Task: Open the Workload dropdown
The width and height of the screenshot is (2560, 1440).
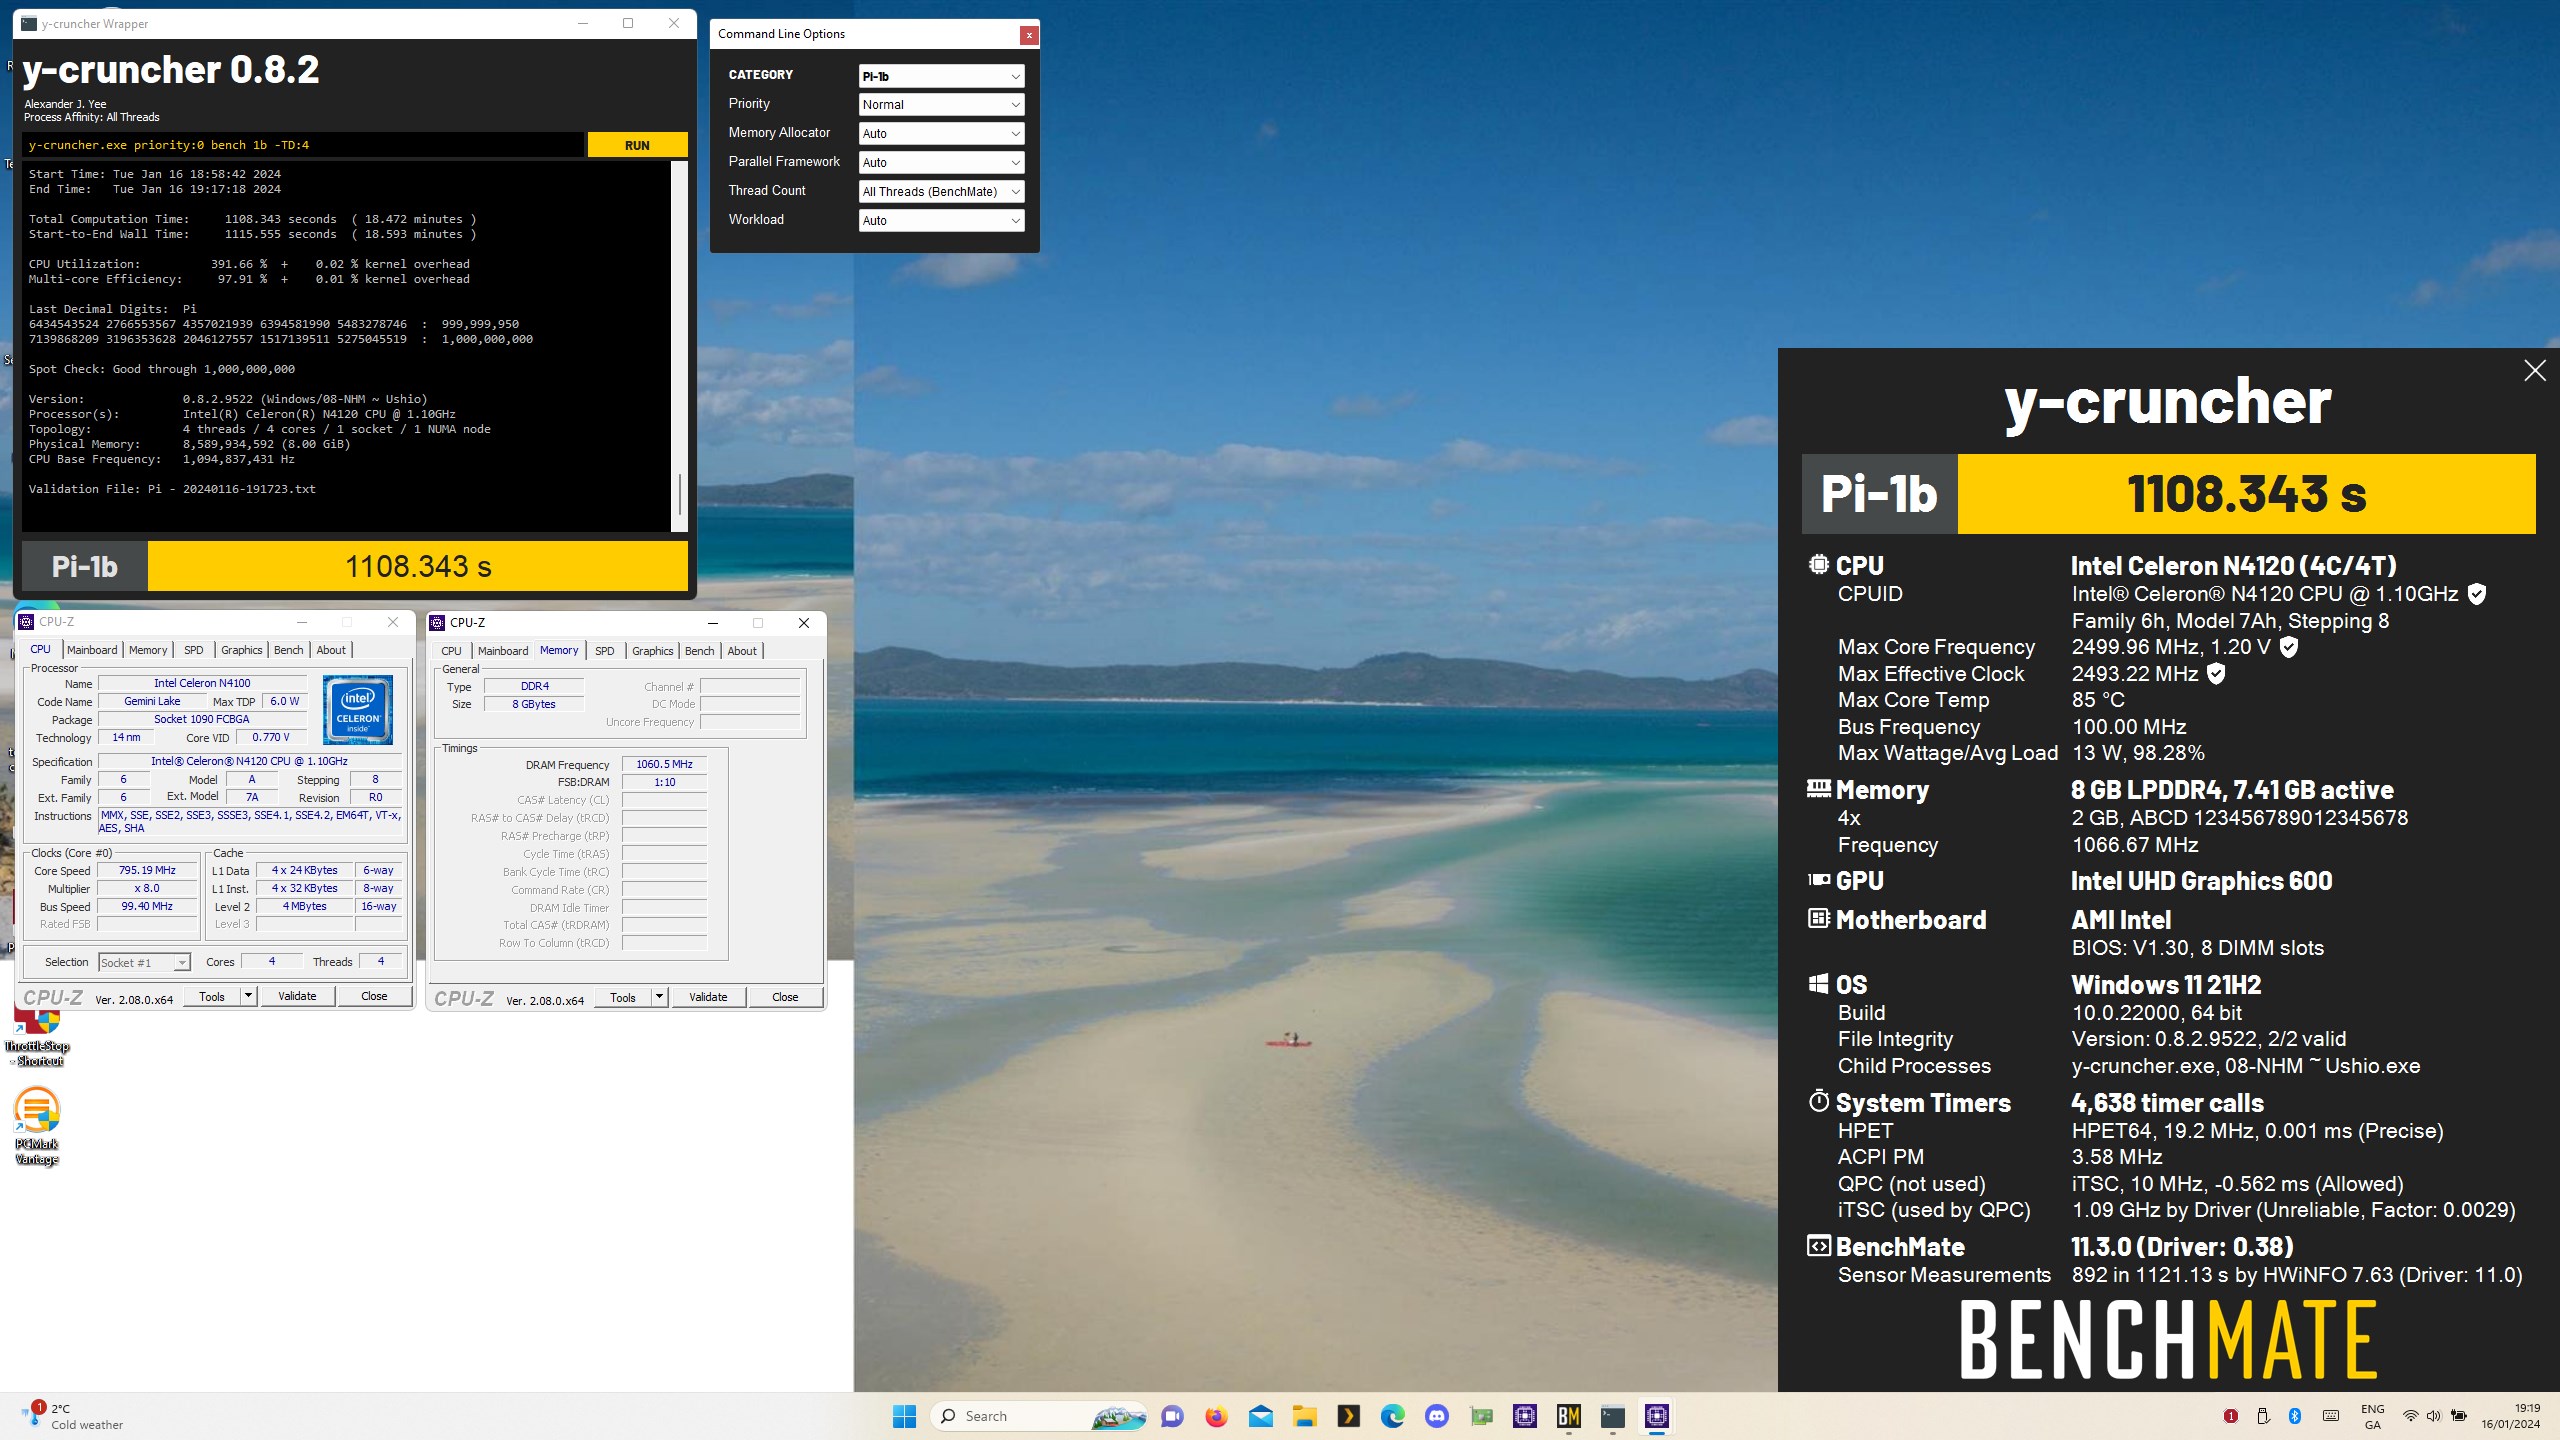Action: coord(941,221)
